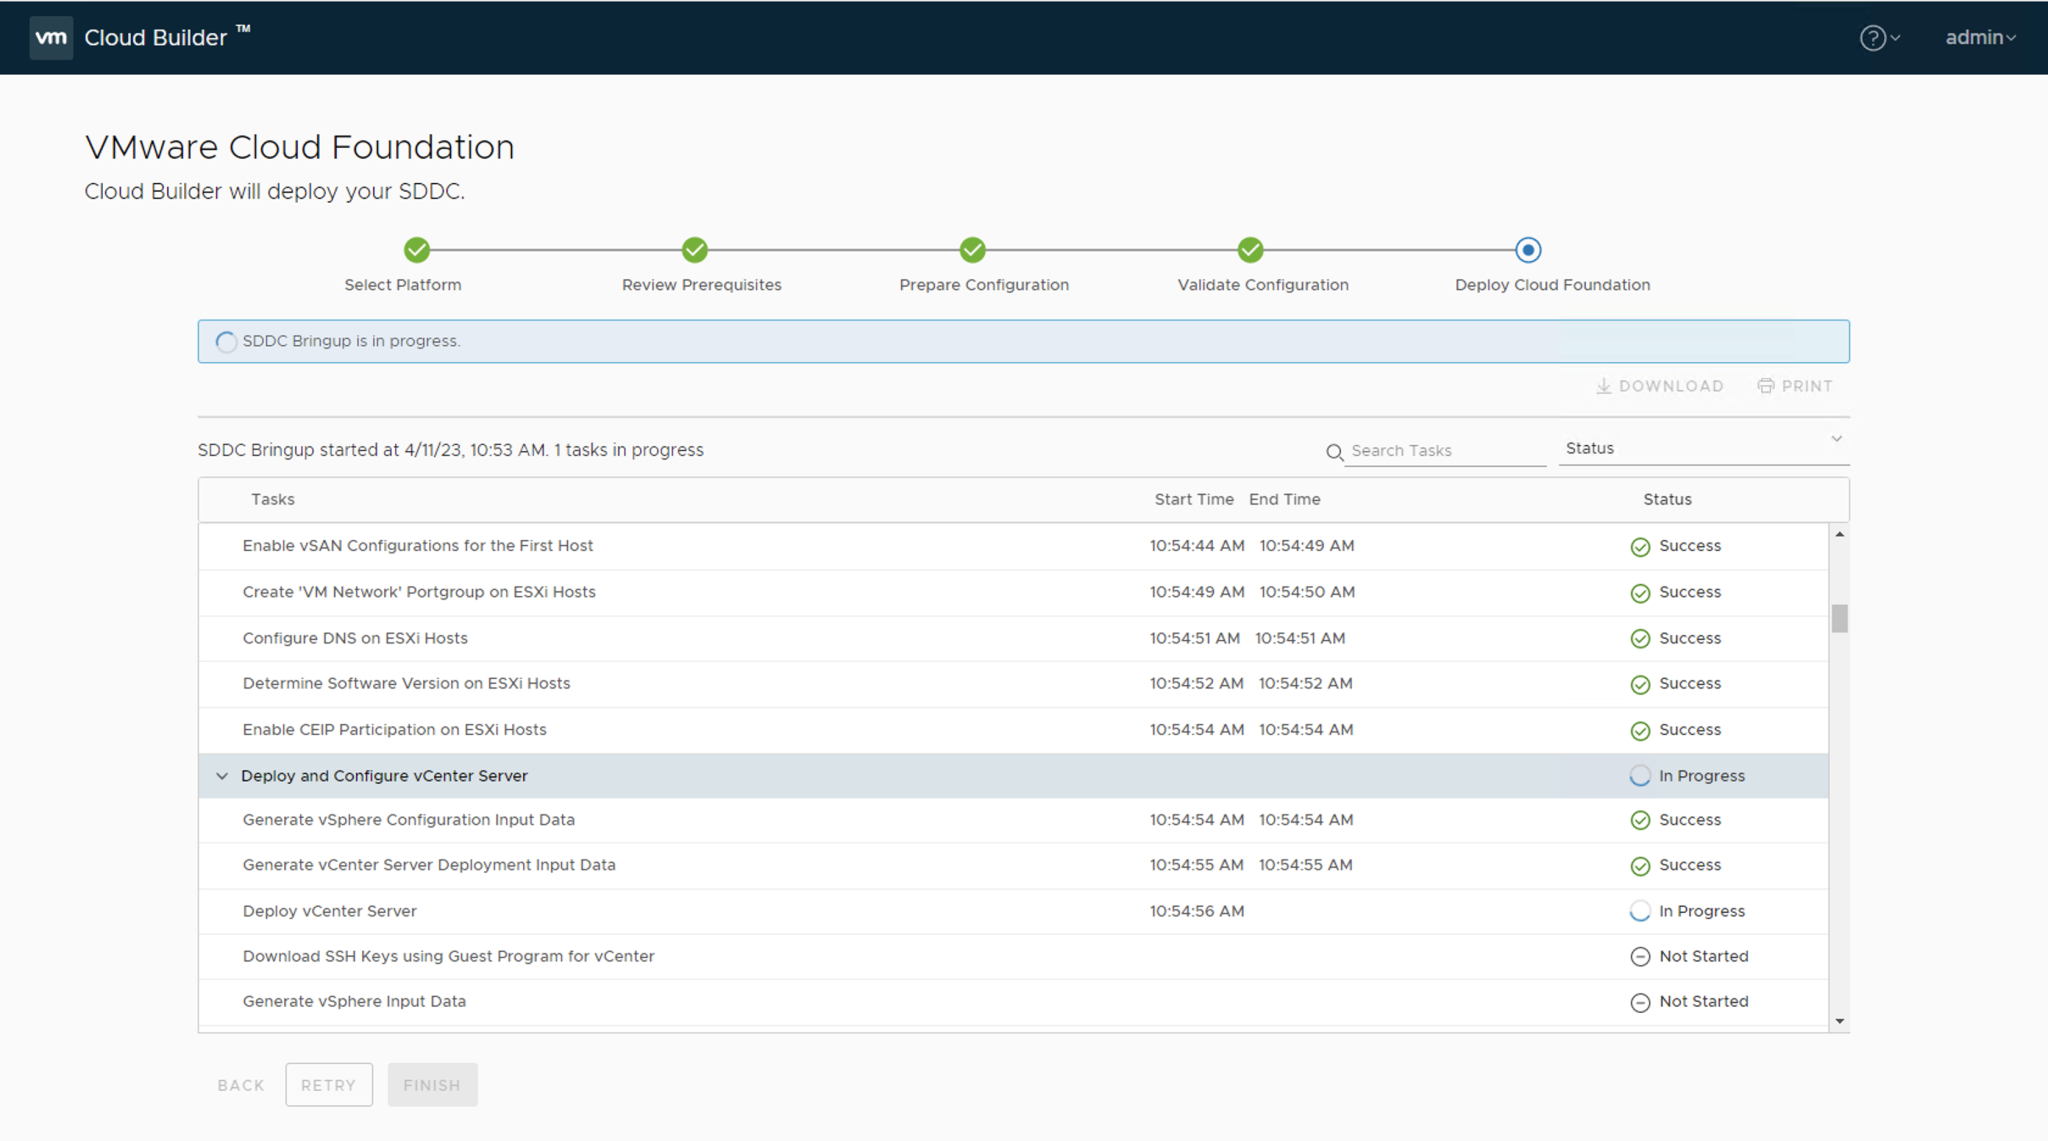Click the BACK button

pyautogui.click(x=240, y=1084)
